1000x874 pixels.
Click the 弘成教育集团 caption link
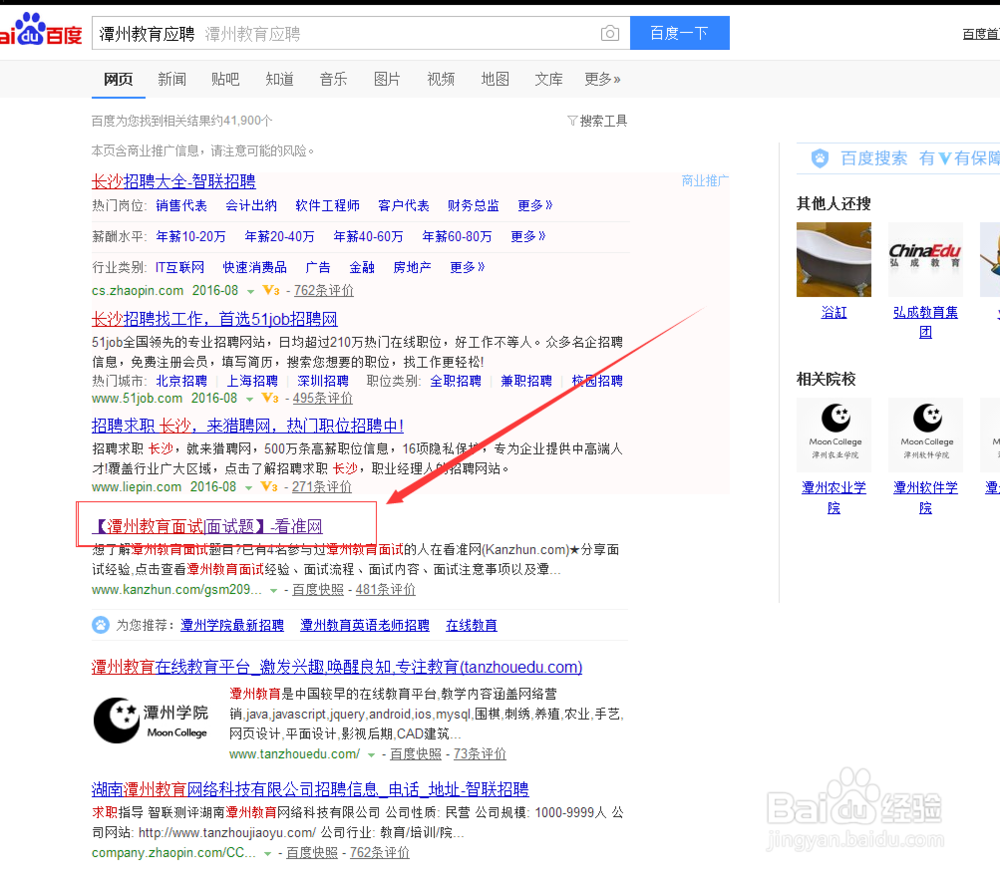coord(925,322)
